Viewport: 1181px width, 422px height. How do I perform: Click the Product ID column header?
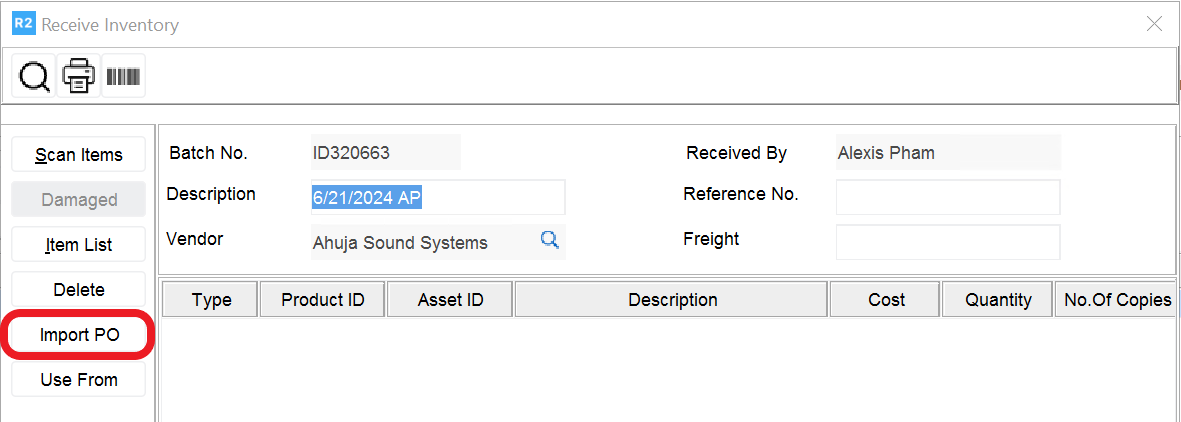pos(322,300)
